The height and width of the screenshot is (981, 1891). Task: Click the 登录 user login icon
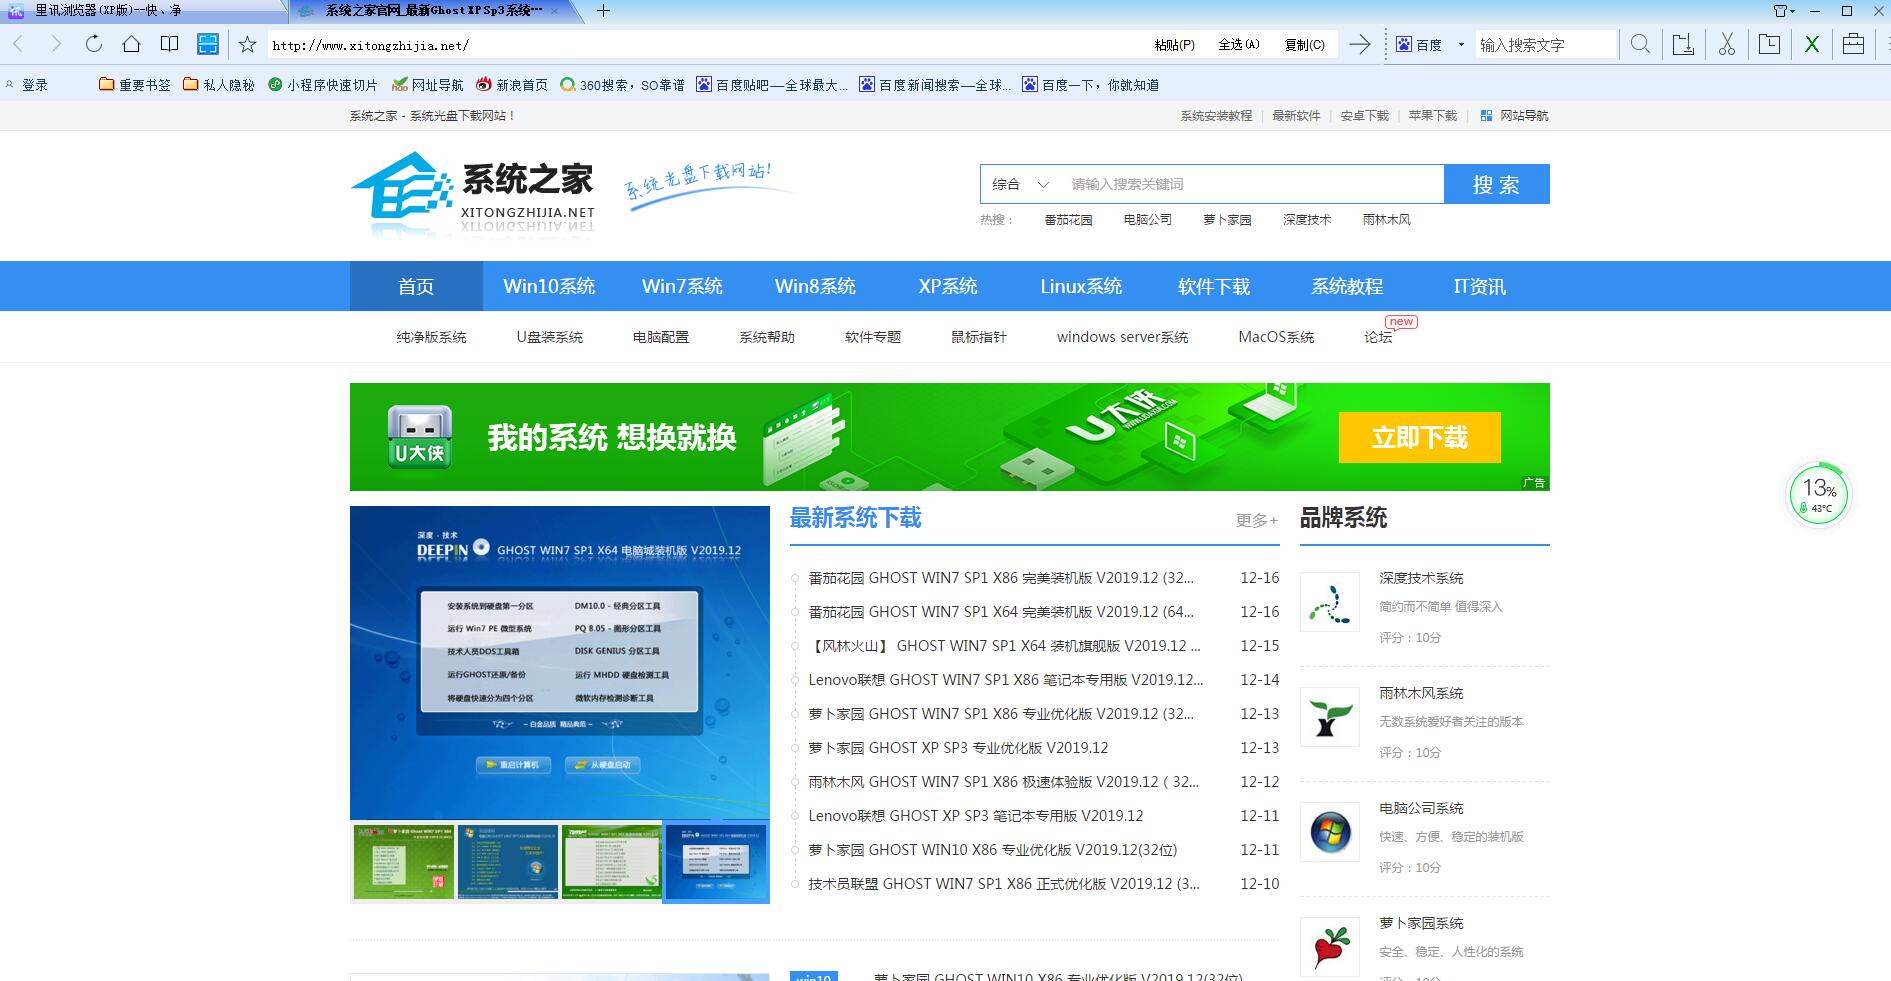tap(11, 85)
